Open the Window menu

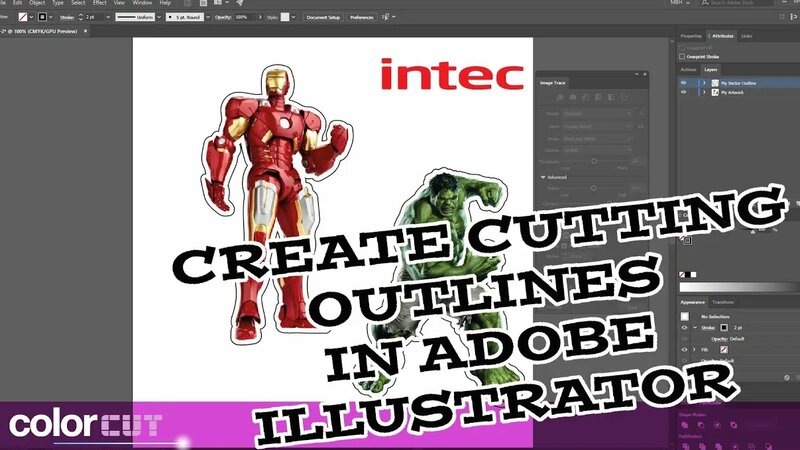coord(142,3)
